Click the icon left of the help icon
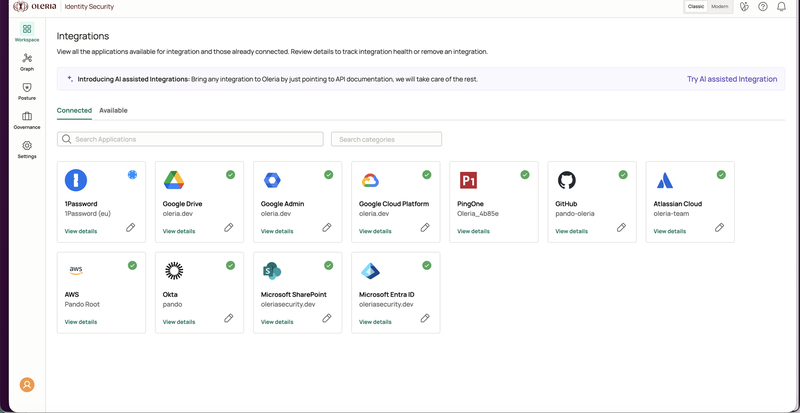This screenshot has width=800, height=413. click(744, 7)
